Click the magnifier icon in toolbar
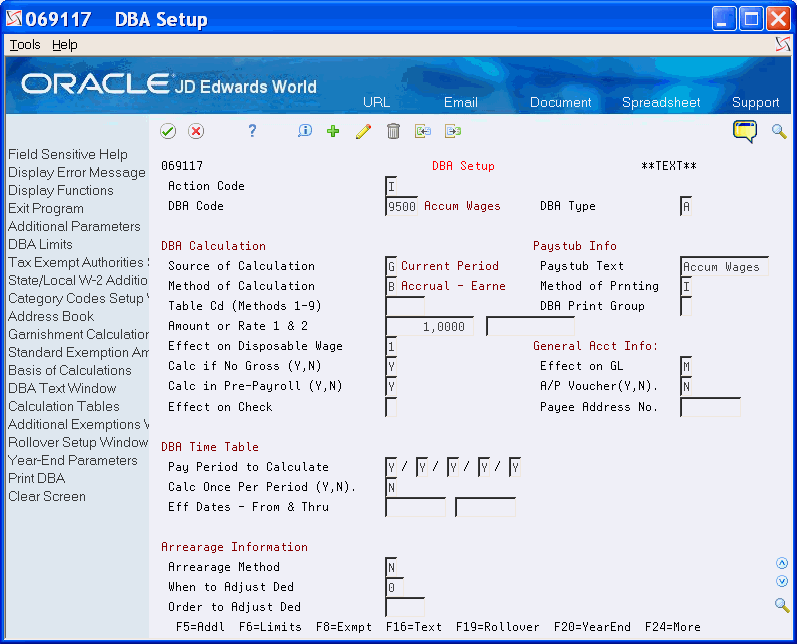This screenshot has height=644, width=797. coord(779,131)
